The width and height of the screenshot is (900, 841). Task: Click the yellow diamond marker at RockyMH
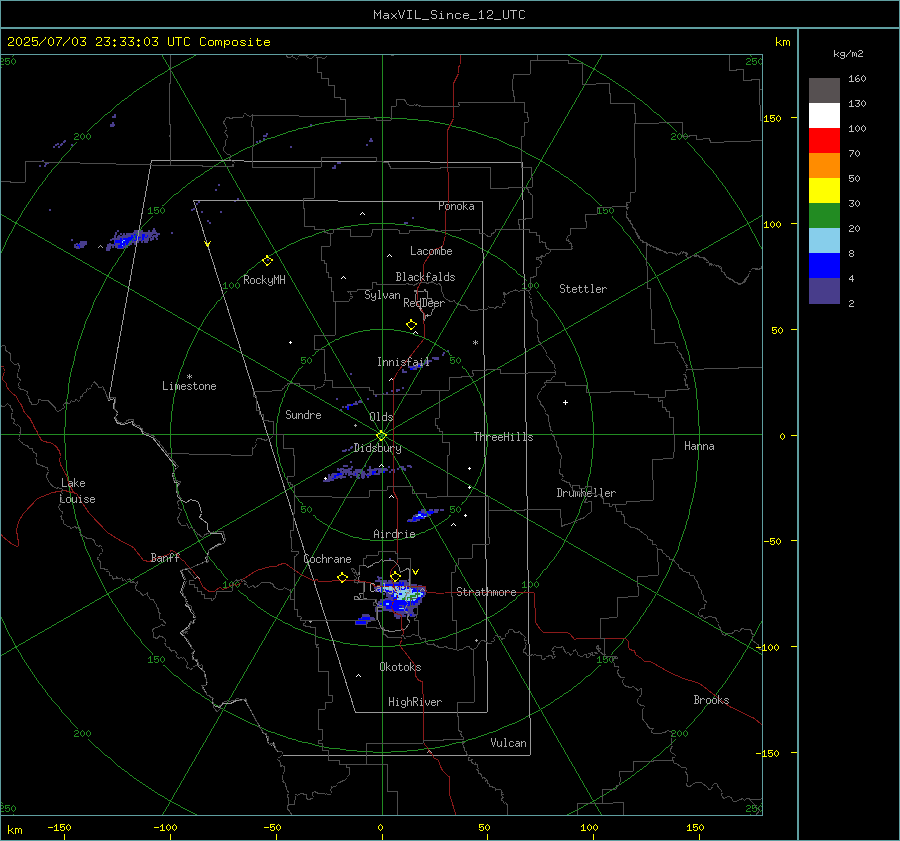[267, 261]
